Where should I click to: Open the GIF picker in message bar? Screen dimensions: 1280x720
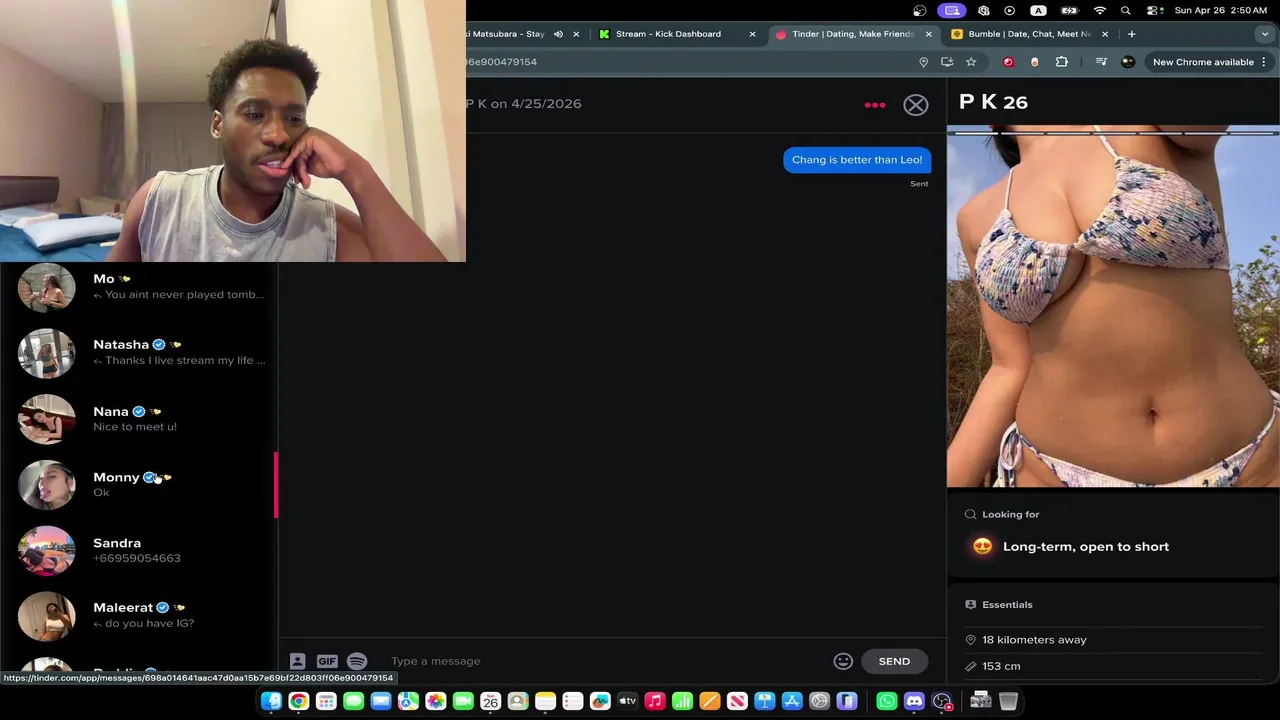pos(327,661)
